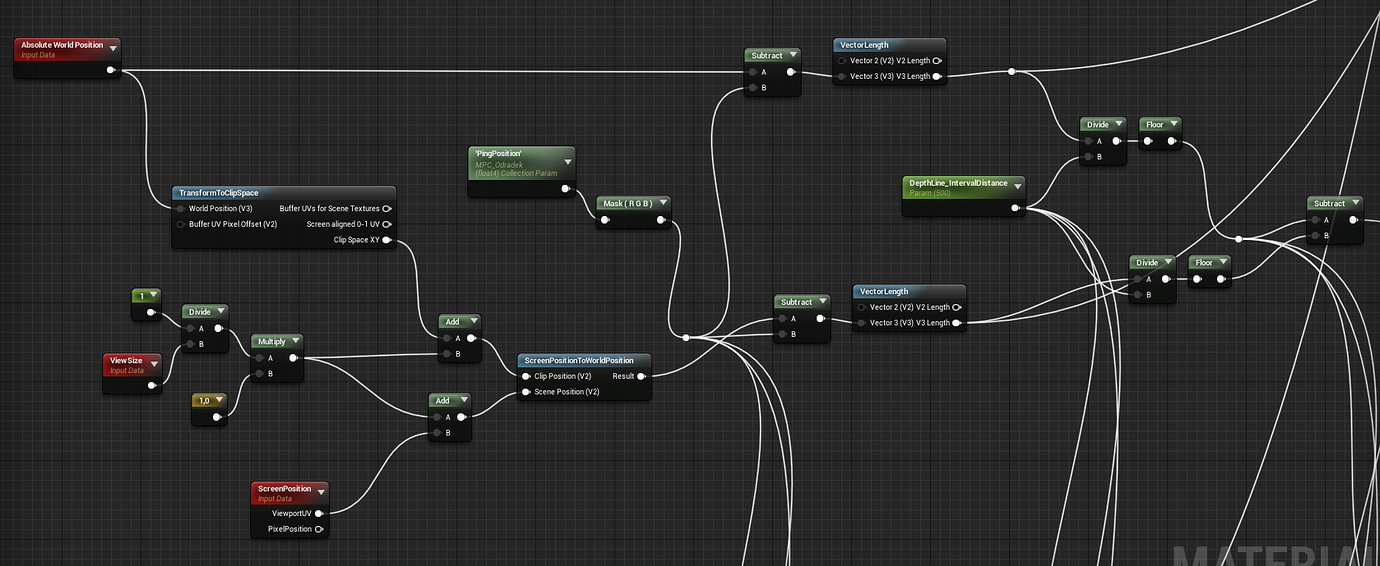Screen dimensions: 1380x566
Task: Click the World Position (V3) input pin
Action: (181, 208)
